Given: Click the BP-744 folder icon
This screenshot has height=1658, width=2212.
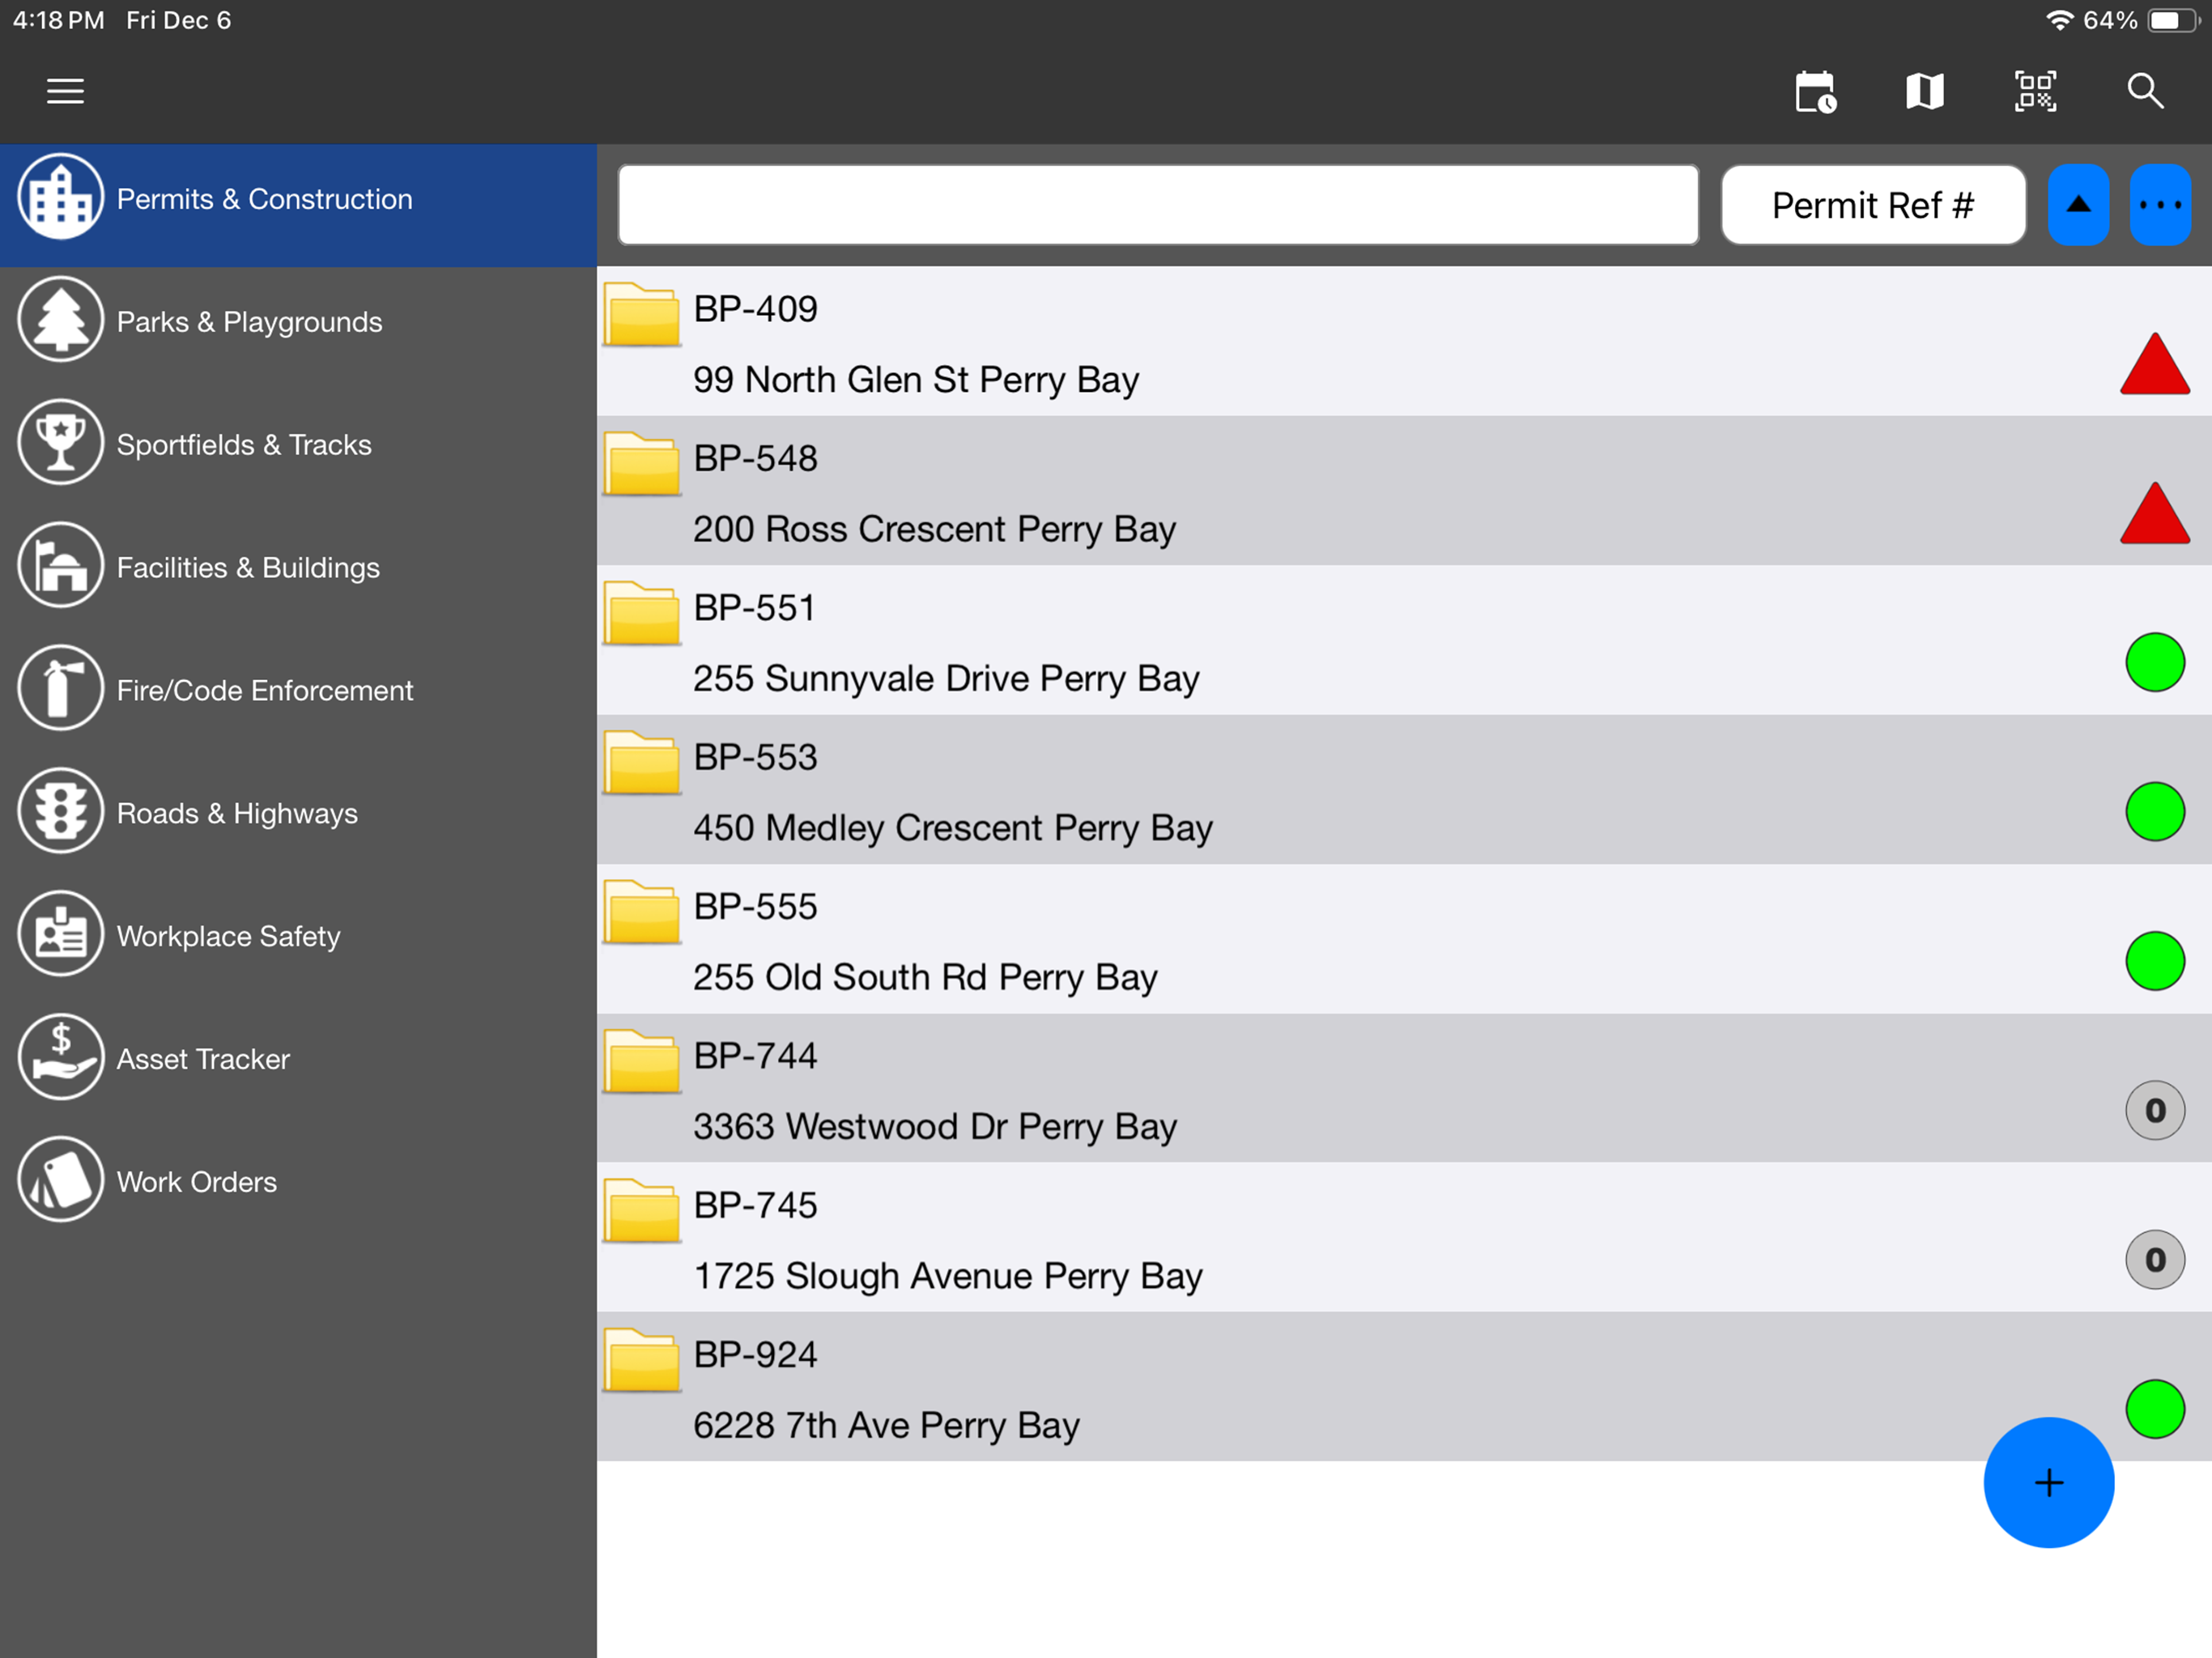Looking at the screenshot, I should (642, 1060).
